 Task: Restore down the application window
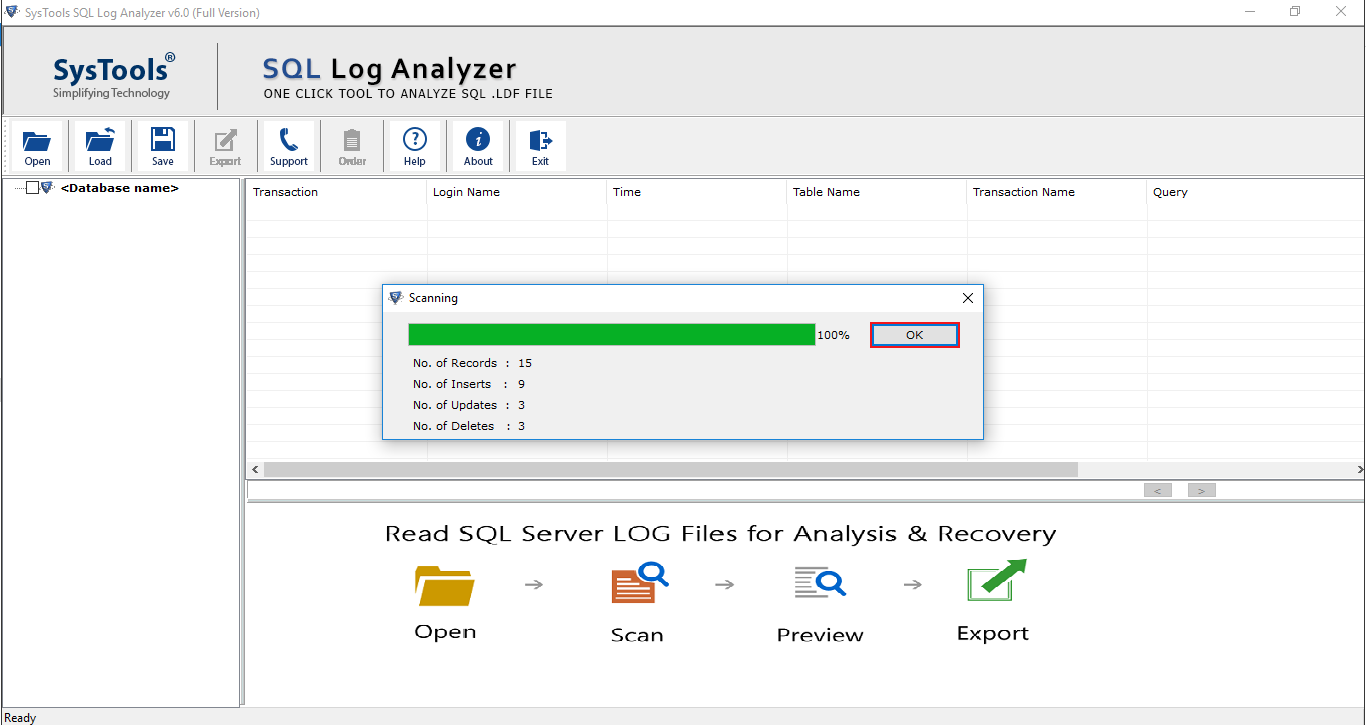(x=1295, y=12)
